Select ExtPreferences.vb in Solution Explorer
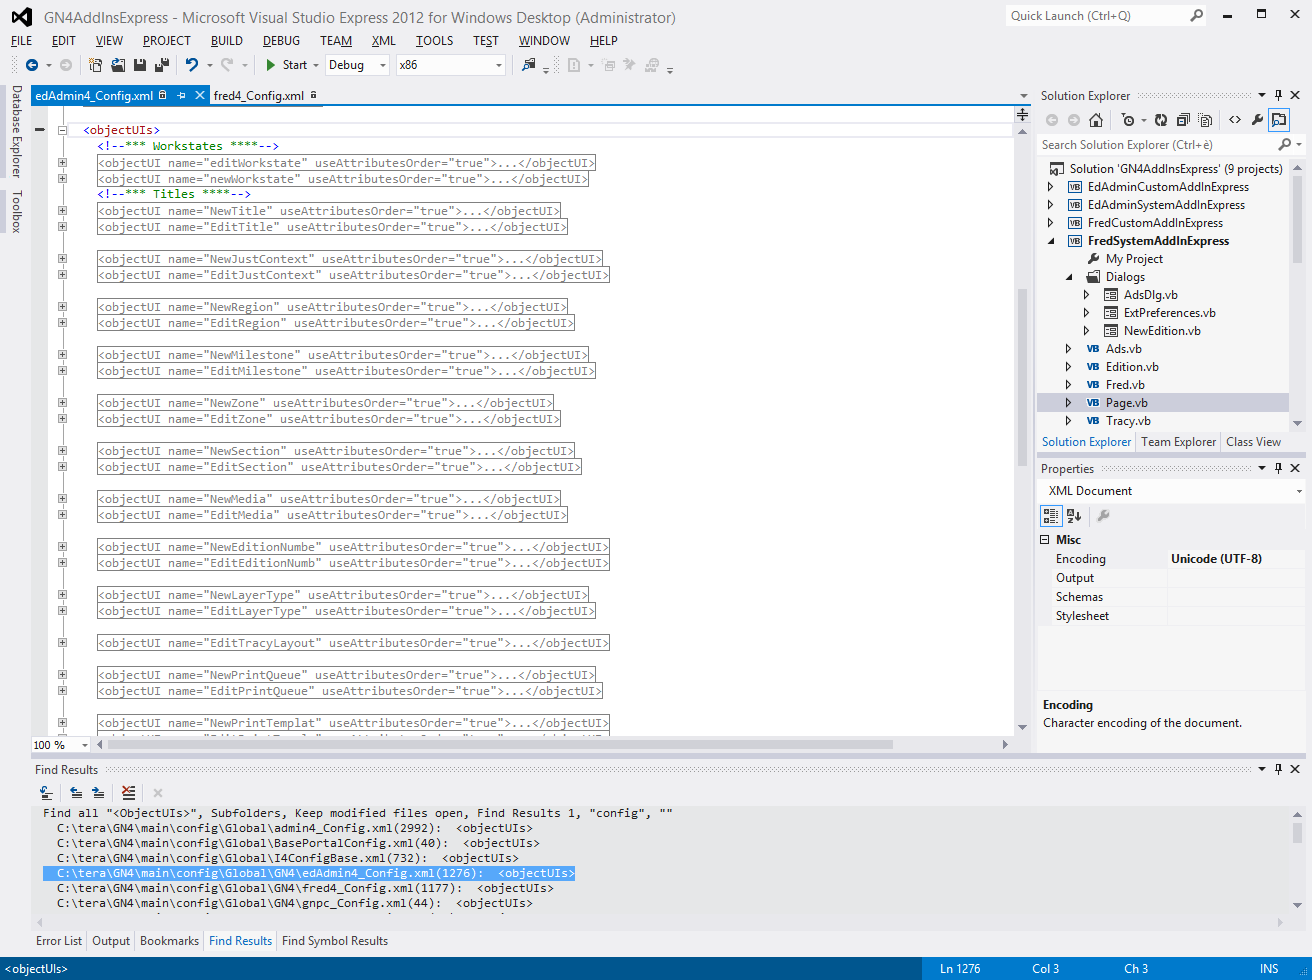This screenshot has height=980, width=1312. (x=1169, y=313)
